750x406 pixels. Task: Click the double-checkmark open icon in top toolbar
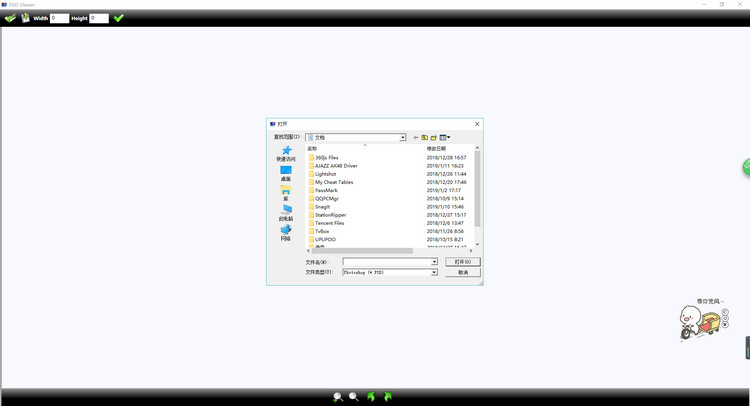pos(10,18)
